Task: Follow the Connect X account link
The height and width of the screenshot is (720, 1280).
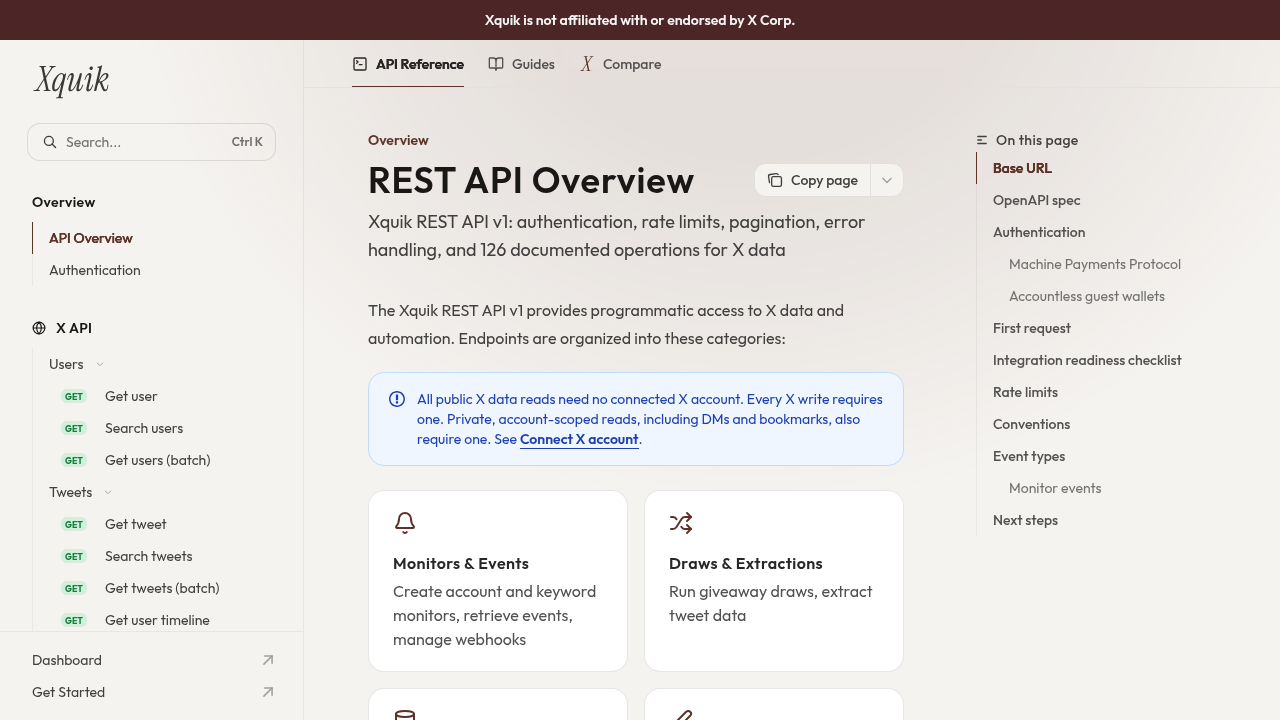Action: pos(579,439)
